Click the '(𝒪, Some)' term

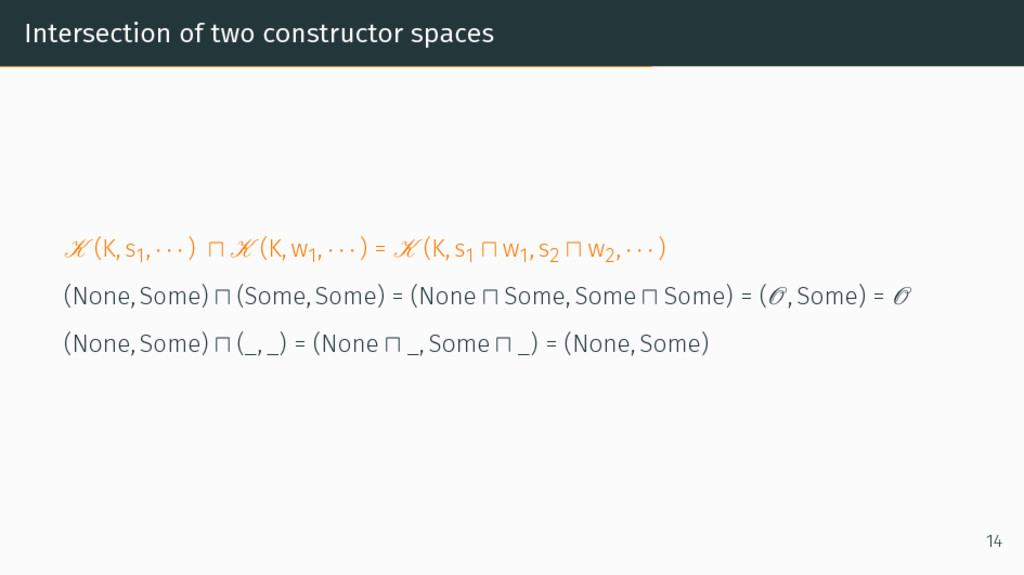click(x=811, y=296)
